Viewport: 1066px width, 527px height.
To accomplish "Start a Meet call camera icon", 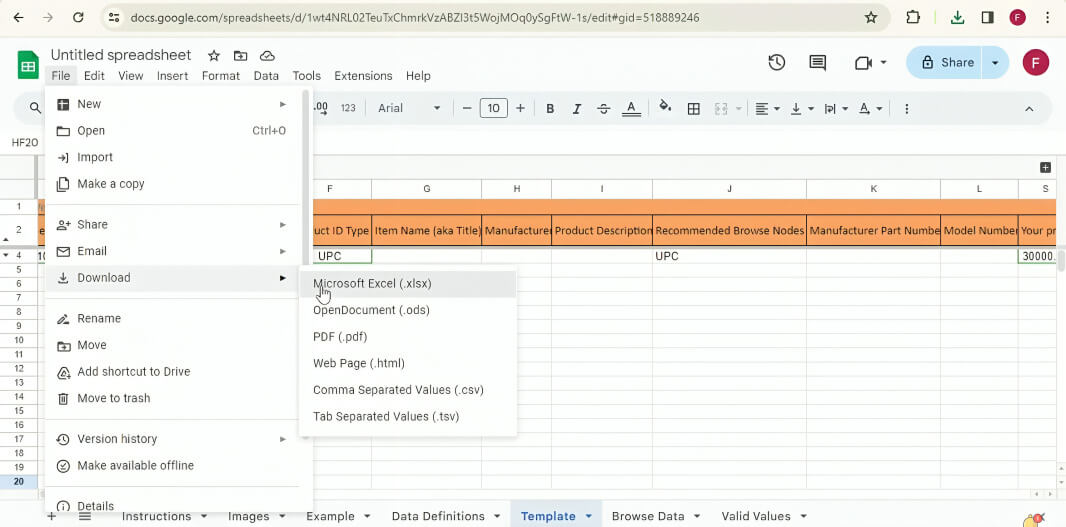I will click(x=863, y=63).
